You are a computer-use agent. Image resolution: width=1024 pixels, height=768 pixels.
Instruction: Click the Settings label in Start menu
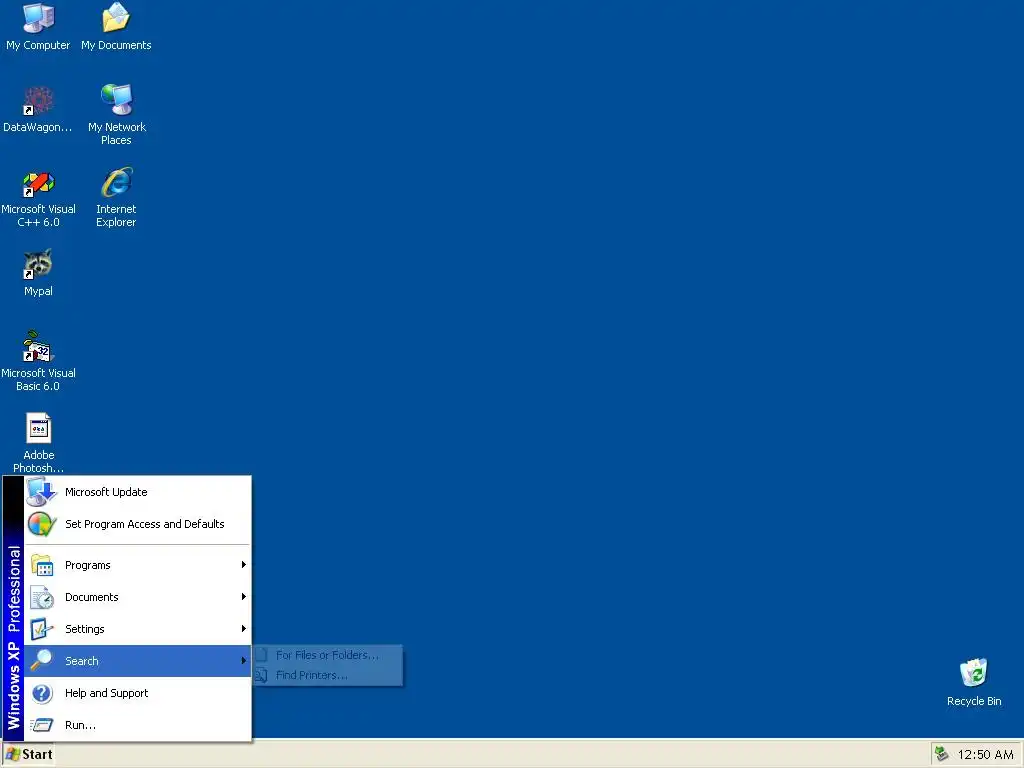85,629
